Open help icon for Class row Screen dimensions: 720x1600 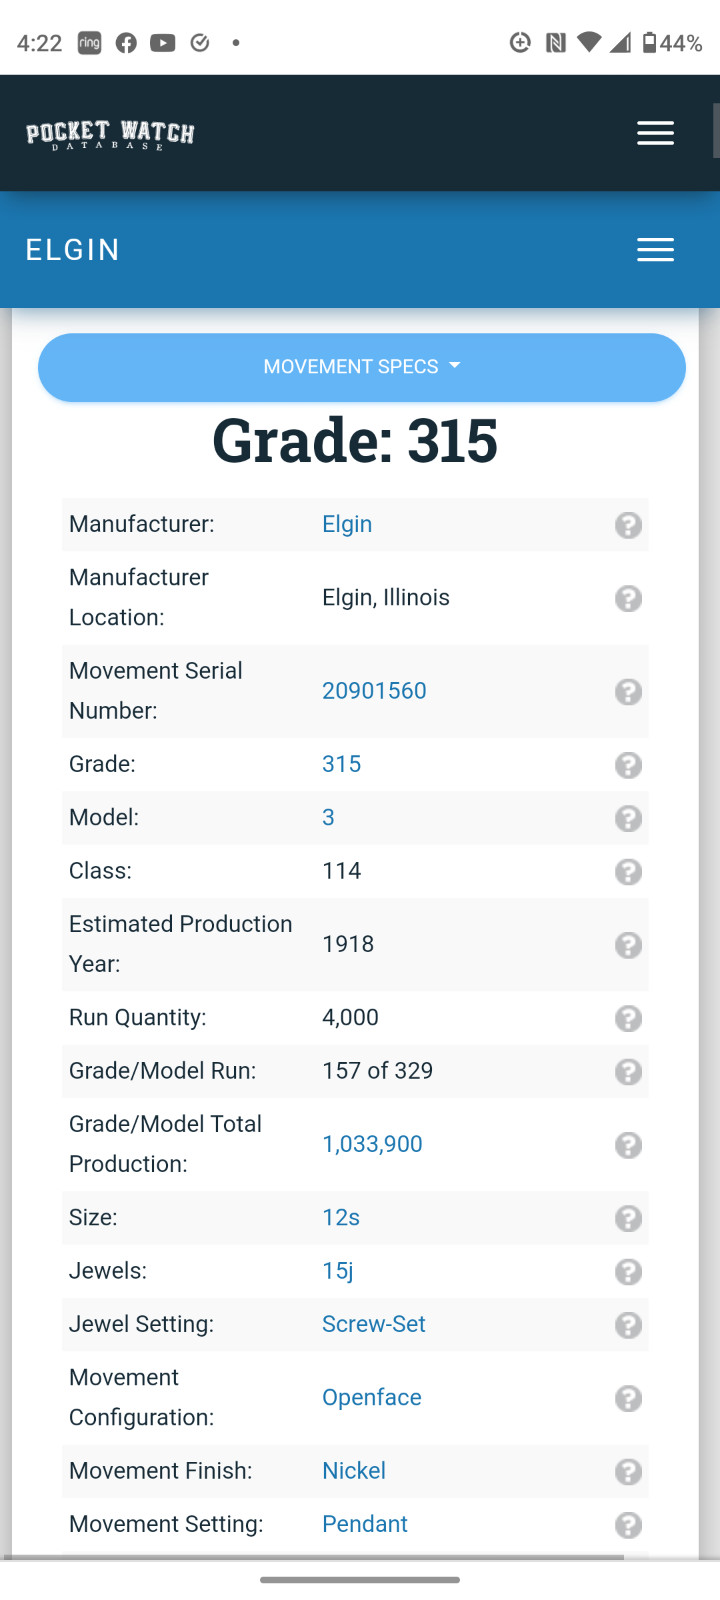tap(628, 872)
